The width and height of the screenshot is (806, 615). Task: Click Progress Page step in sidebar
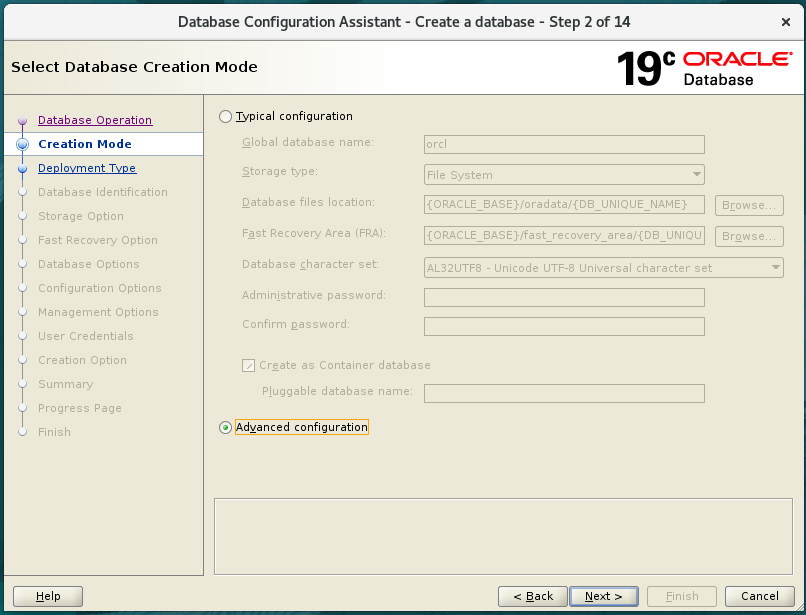tap(80, 408)
